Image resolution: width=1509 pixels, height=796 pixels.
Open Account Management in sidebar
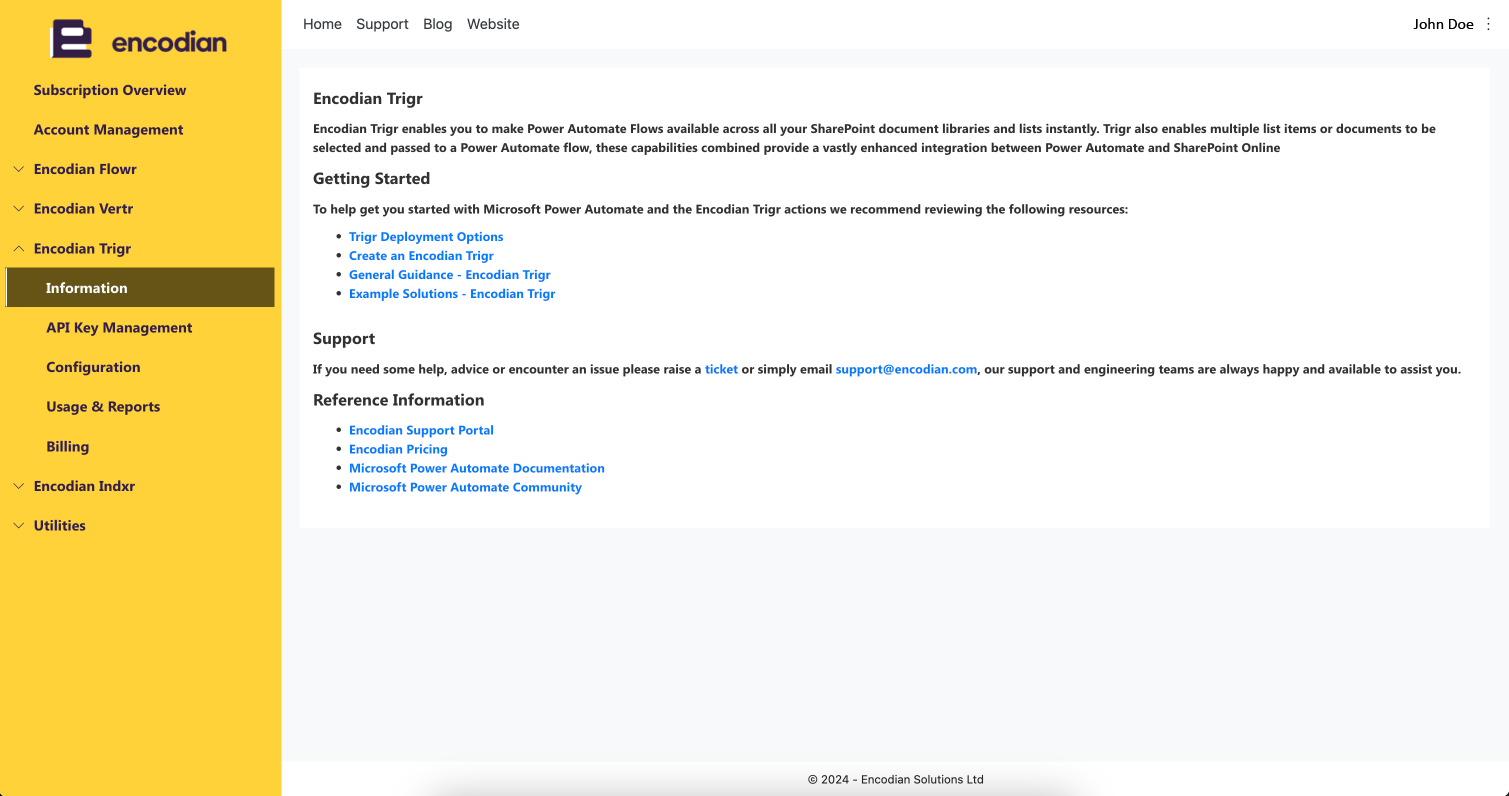coord(108,130)
